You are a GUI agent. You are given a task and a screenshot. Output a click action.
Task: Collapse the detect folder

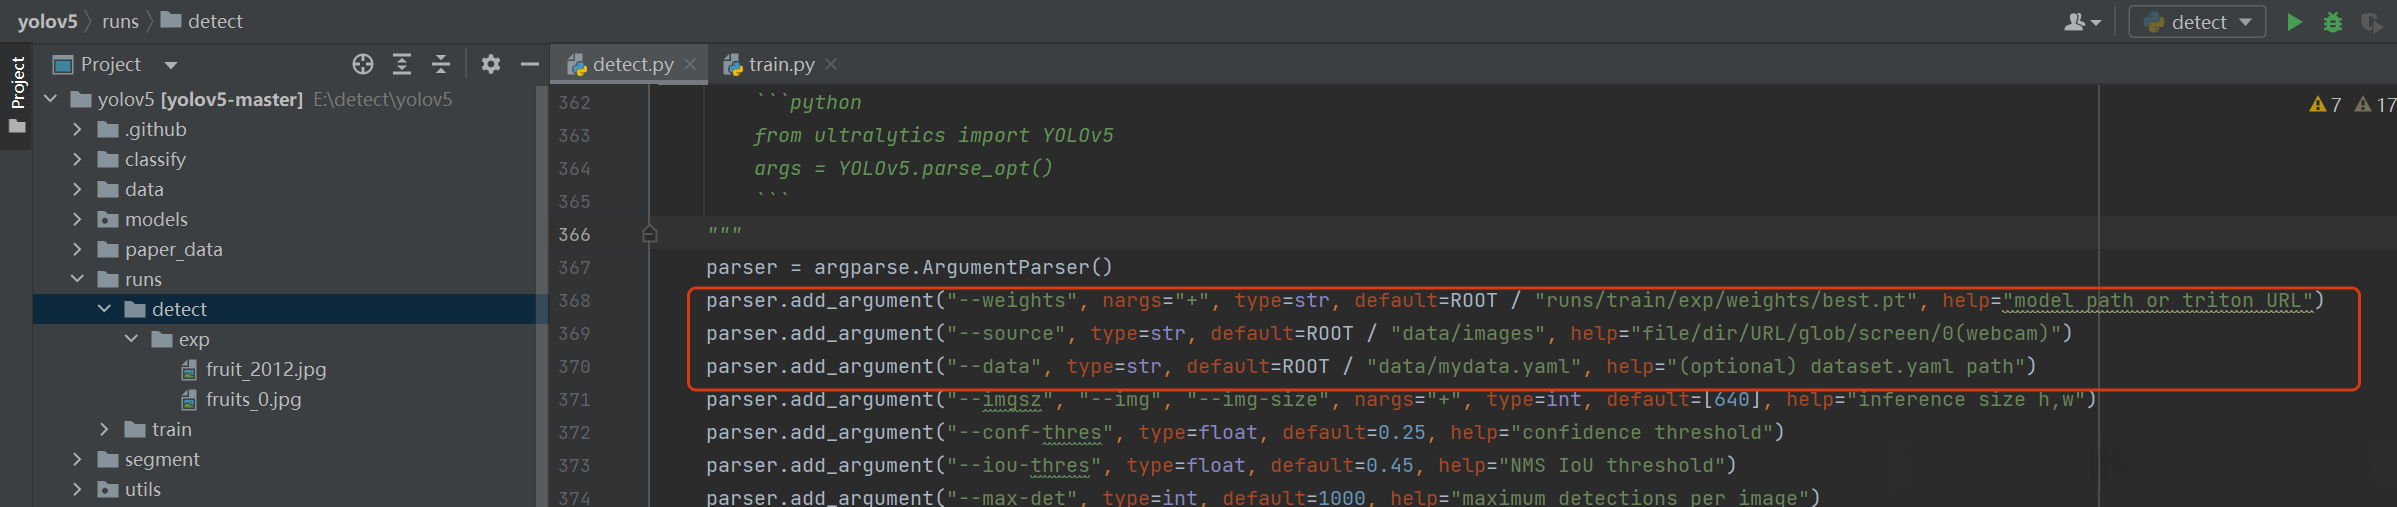click(104, 309)
